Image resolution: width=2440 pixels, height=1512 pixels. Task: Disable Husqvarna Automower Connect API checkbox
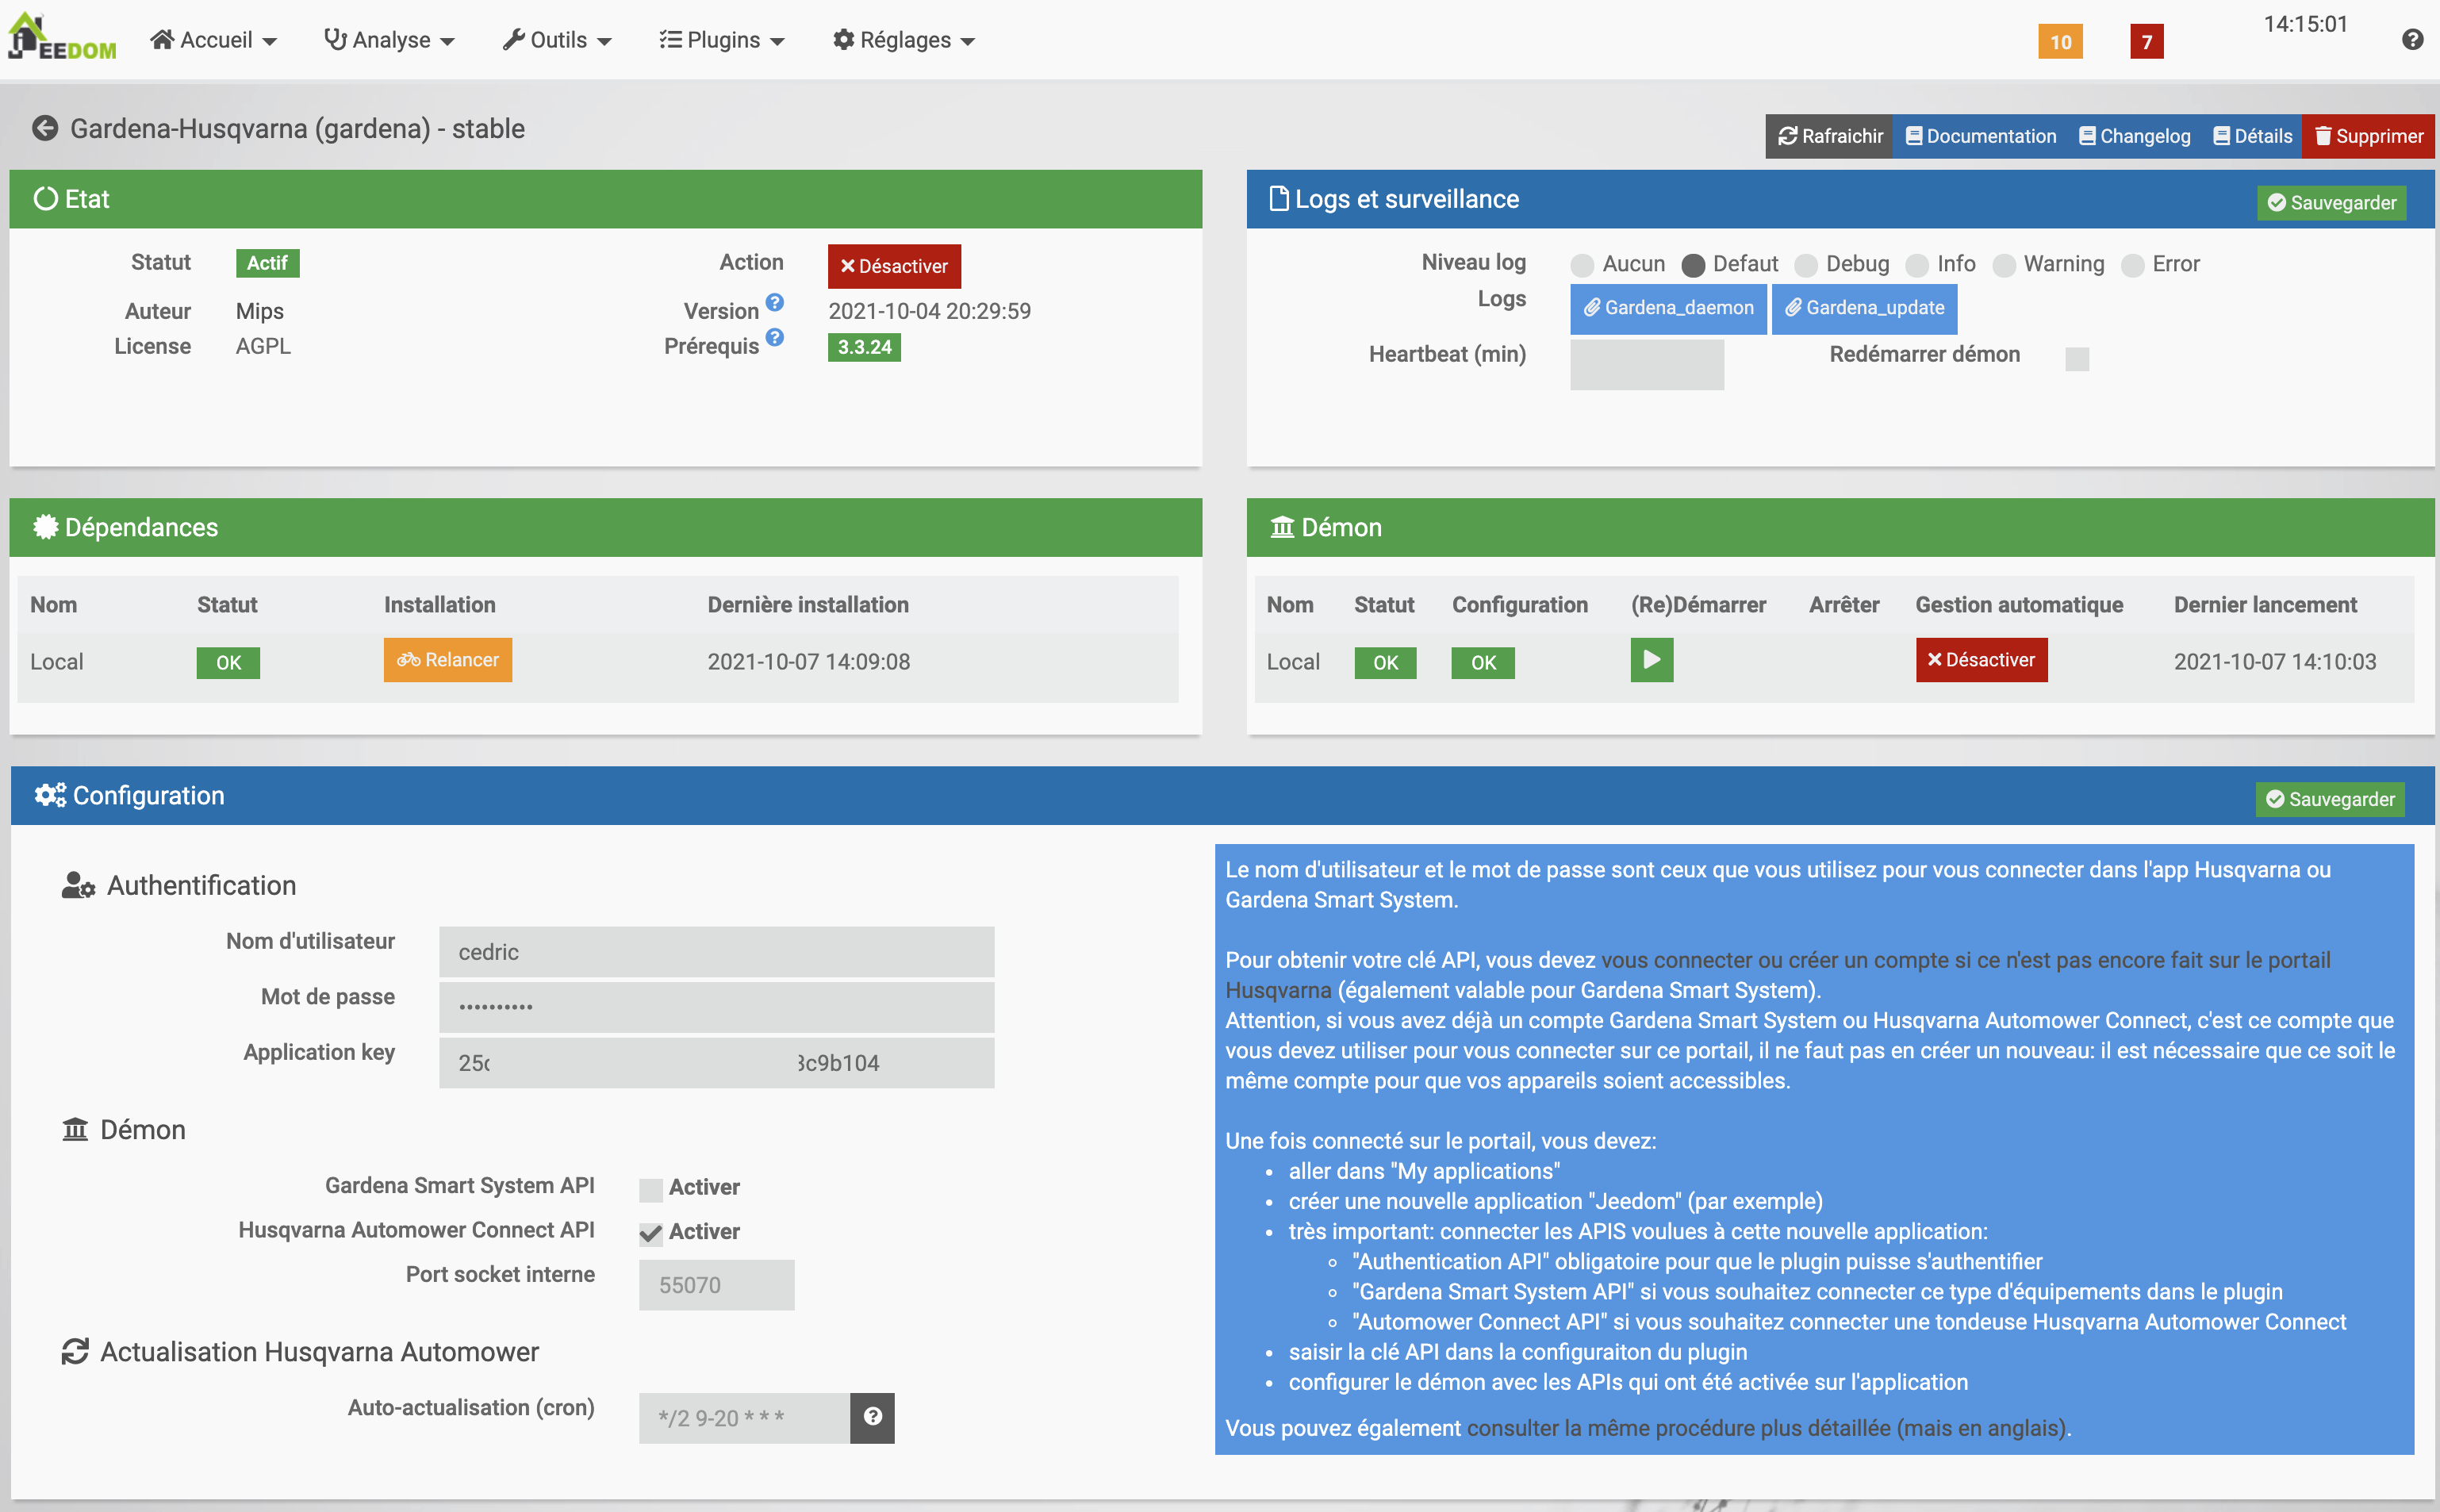pyautogui.click(x=651, y=1234)
